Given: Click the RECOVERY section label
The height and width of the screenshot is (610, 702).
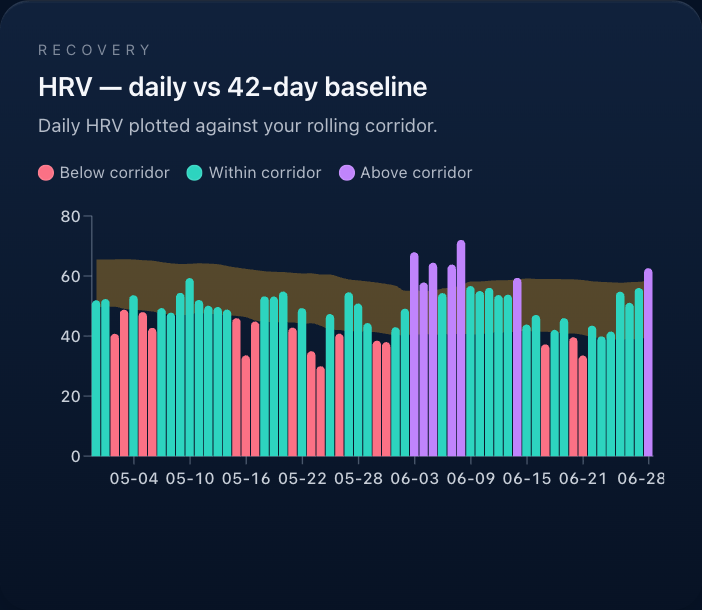Looking at the screenshot, I should 94,50.
